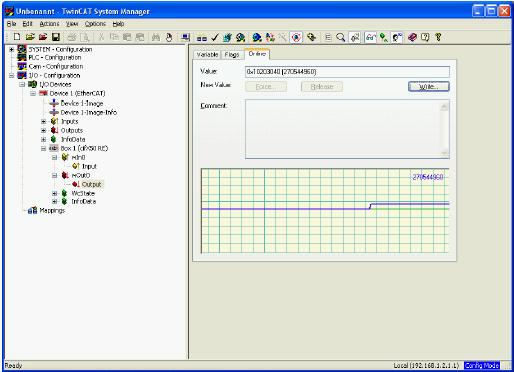Image resolution: width=514 pixels, height=372 pixels.
Task: Click the binoculars Find toolbar icon
Action: tap(156, 37)
